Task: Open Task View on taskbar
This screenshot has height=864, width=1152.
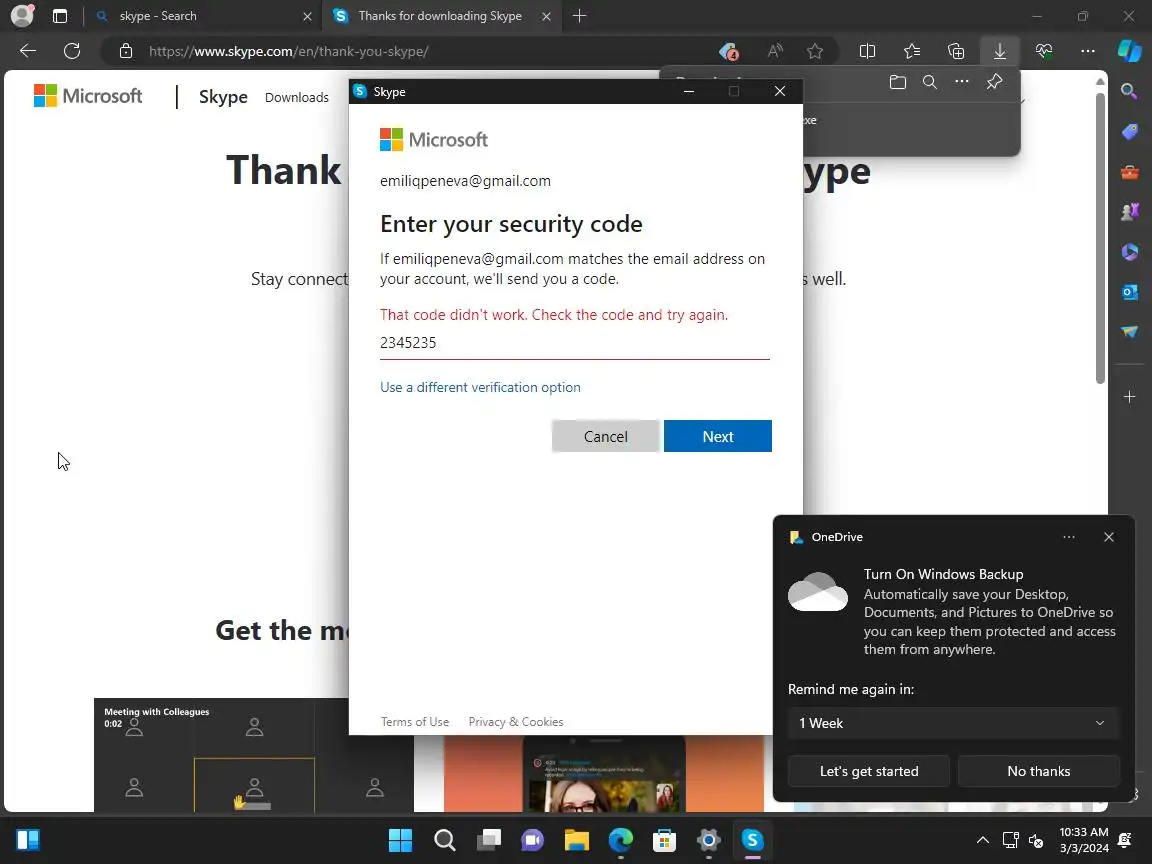Action: coord(489,840)
